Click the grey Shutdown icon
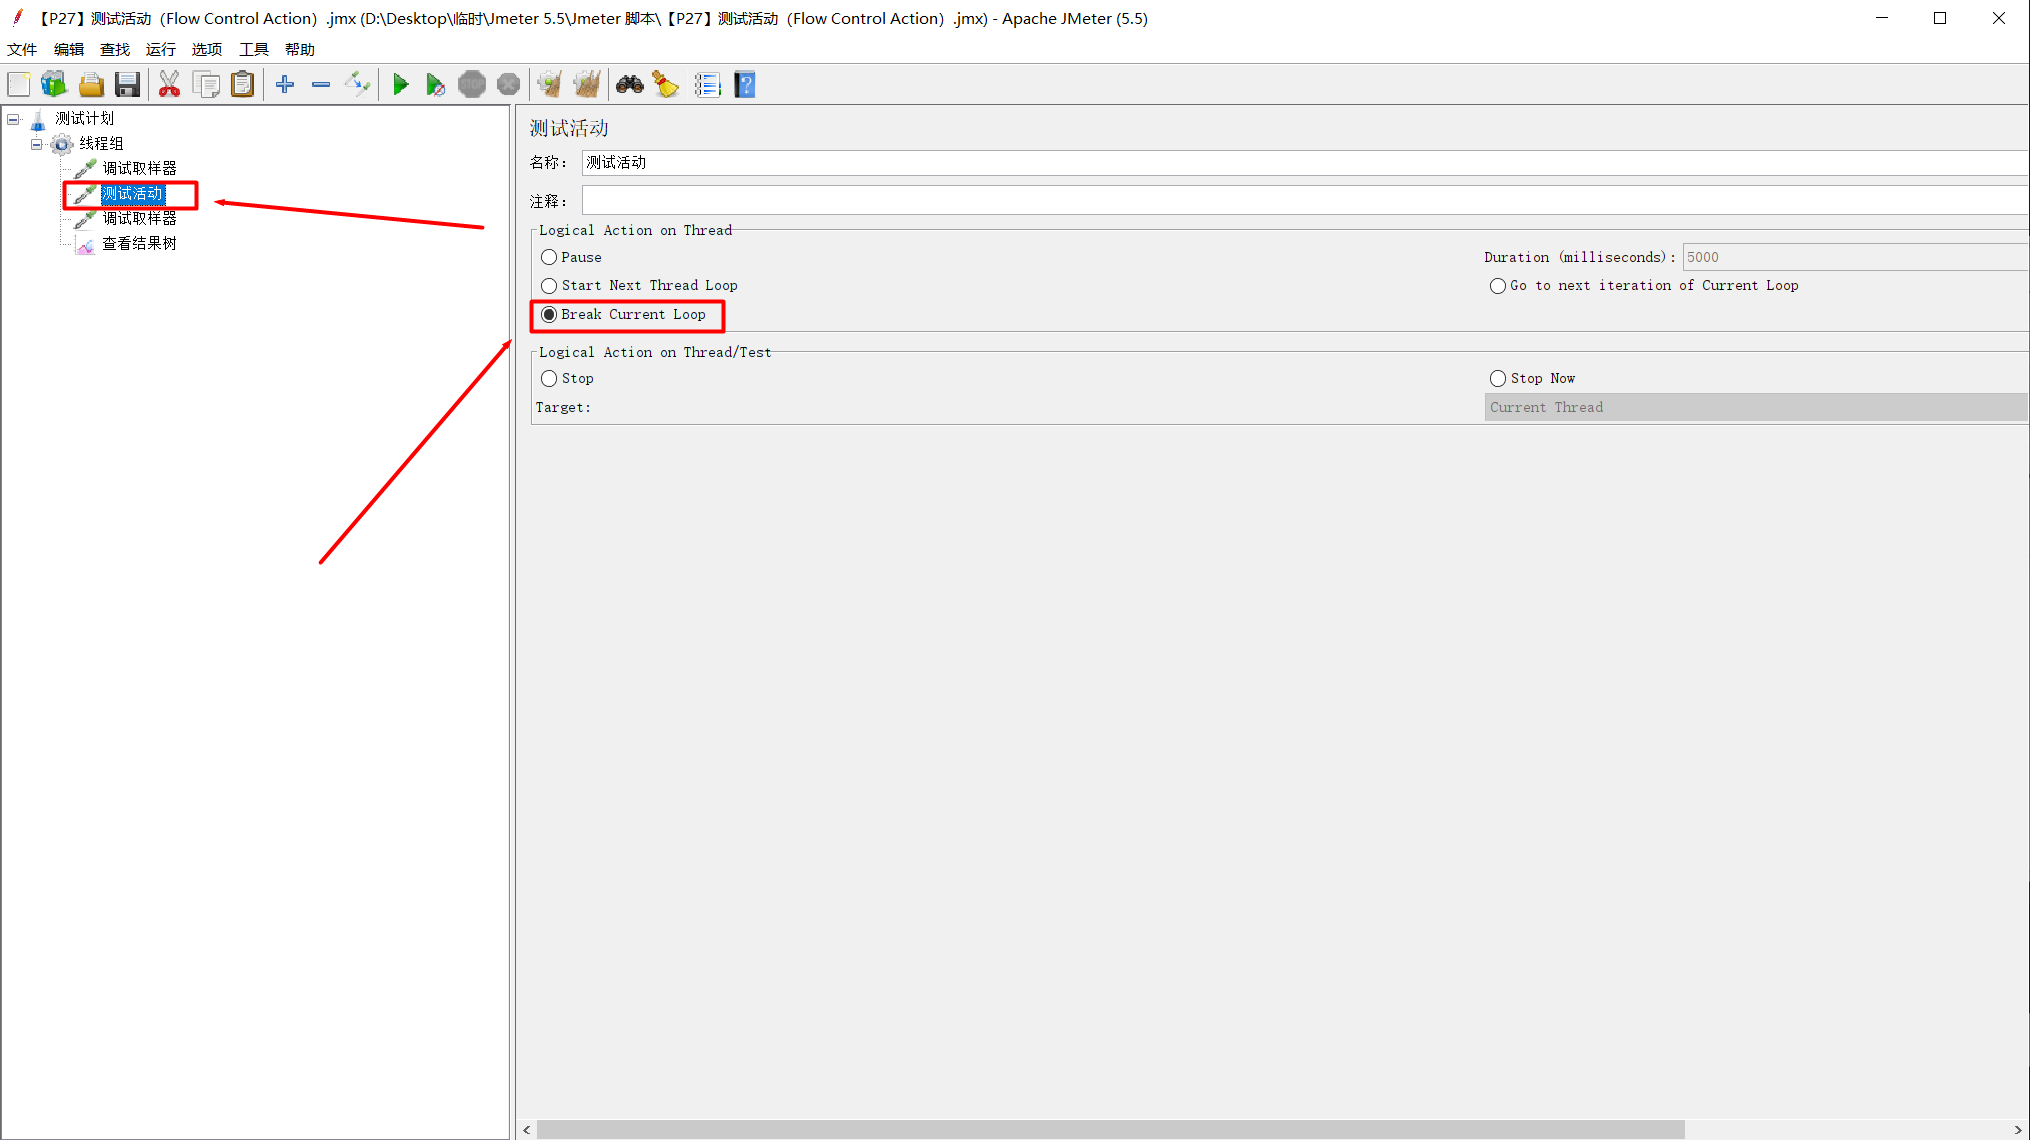The width and height of the screenshot is (2030, 1140). point(508,85)
